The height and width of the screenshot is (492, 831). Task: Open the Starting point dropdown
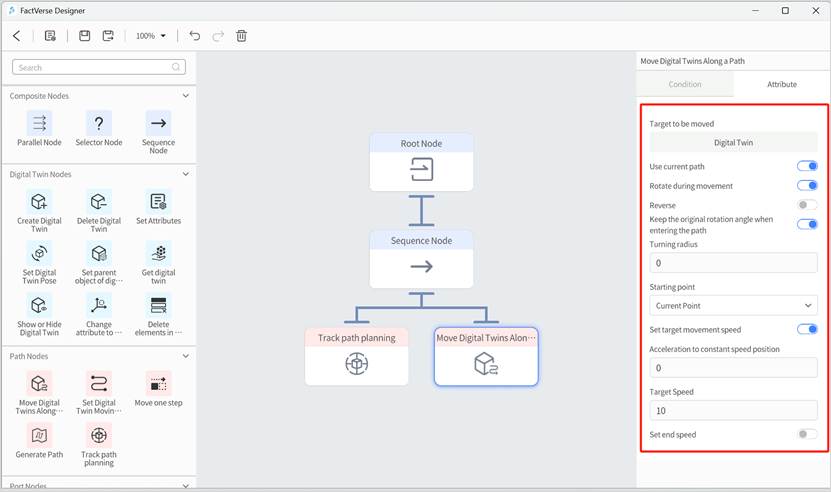(733, 306)
